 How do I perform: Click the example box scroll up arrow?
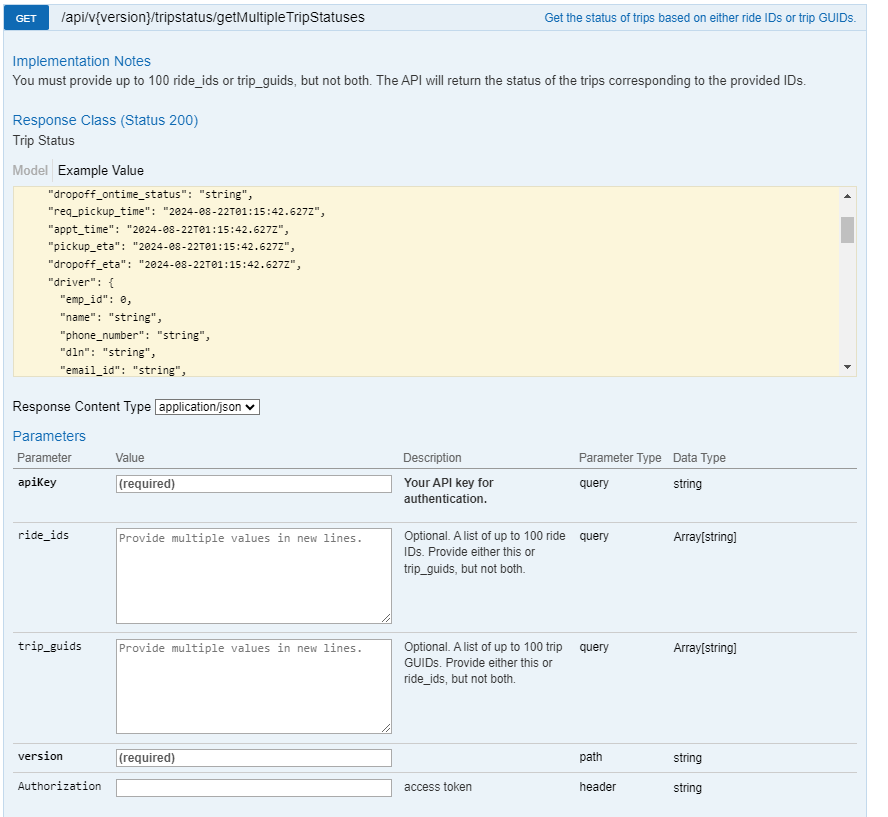pyautogui.click(x=847, y=196)
